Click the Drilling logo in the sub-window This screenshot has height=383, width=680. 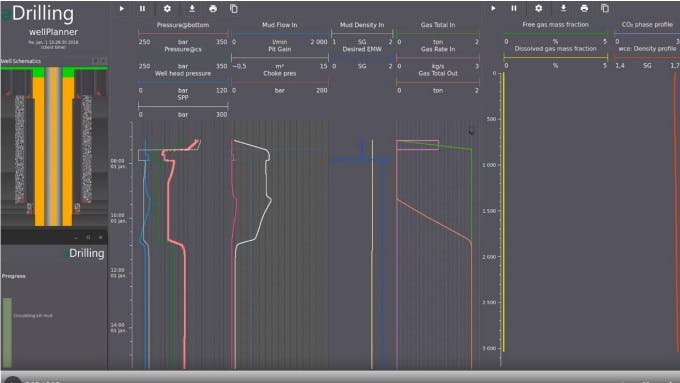click(85, 253)
